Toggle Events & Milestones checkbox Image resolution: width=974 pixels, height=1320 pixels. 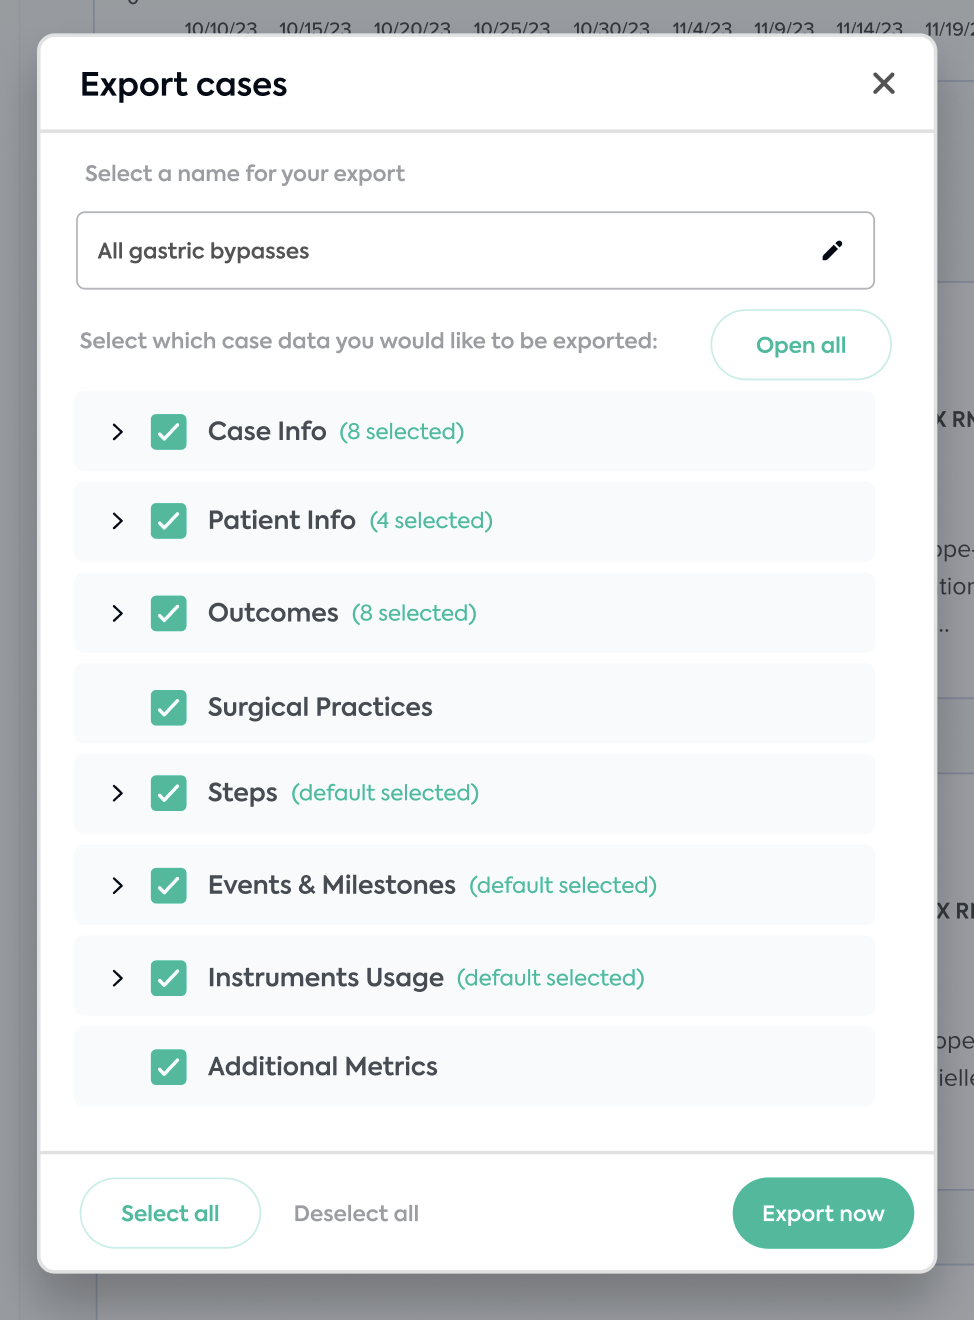point(169,886)
